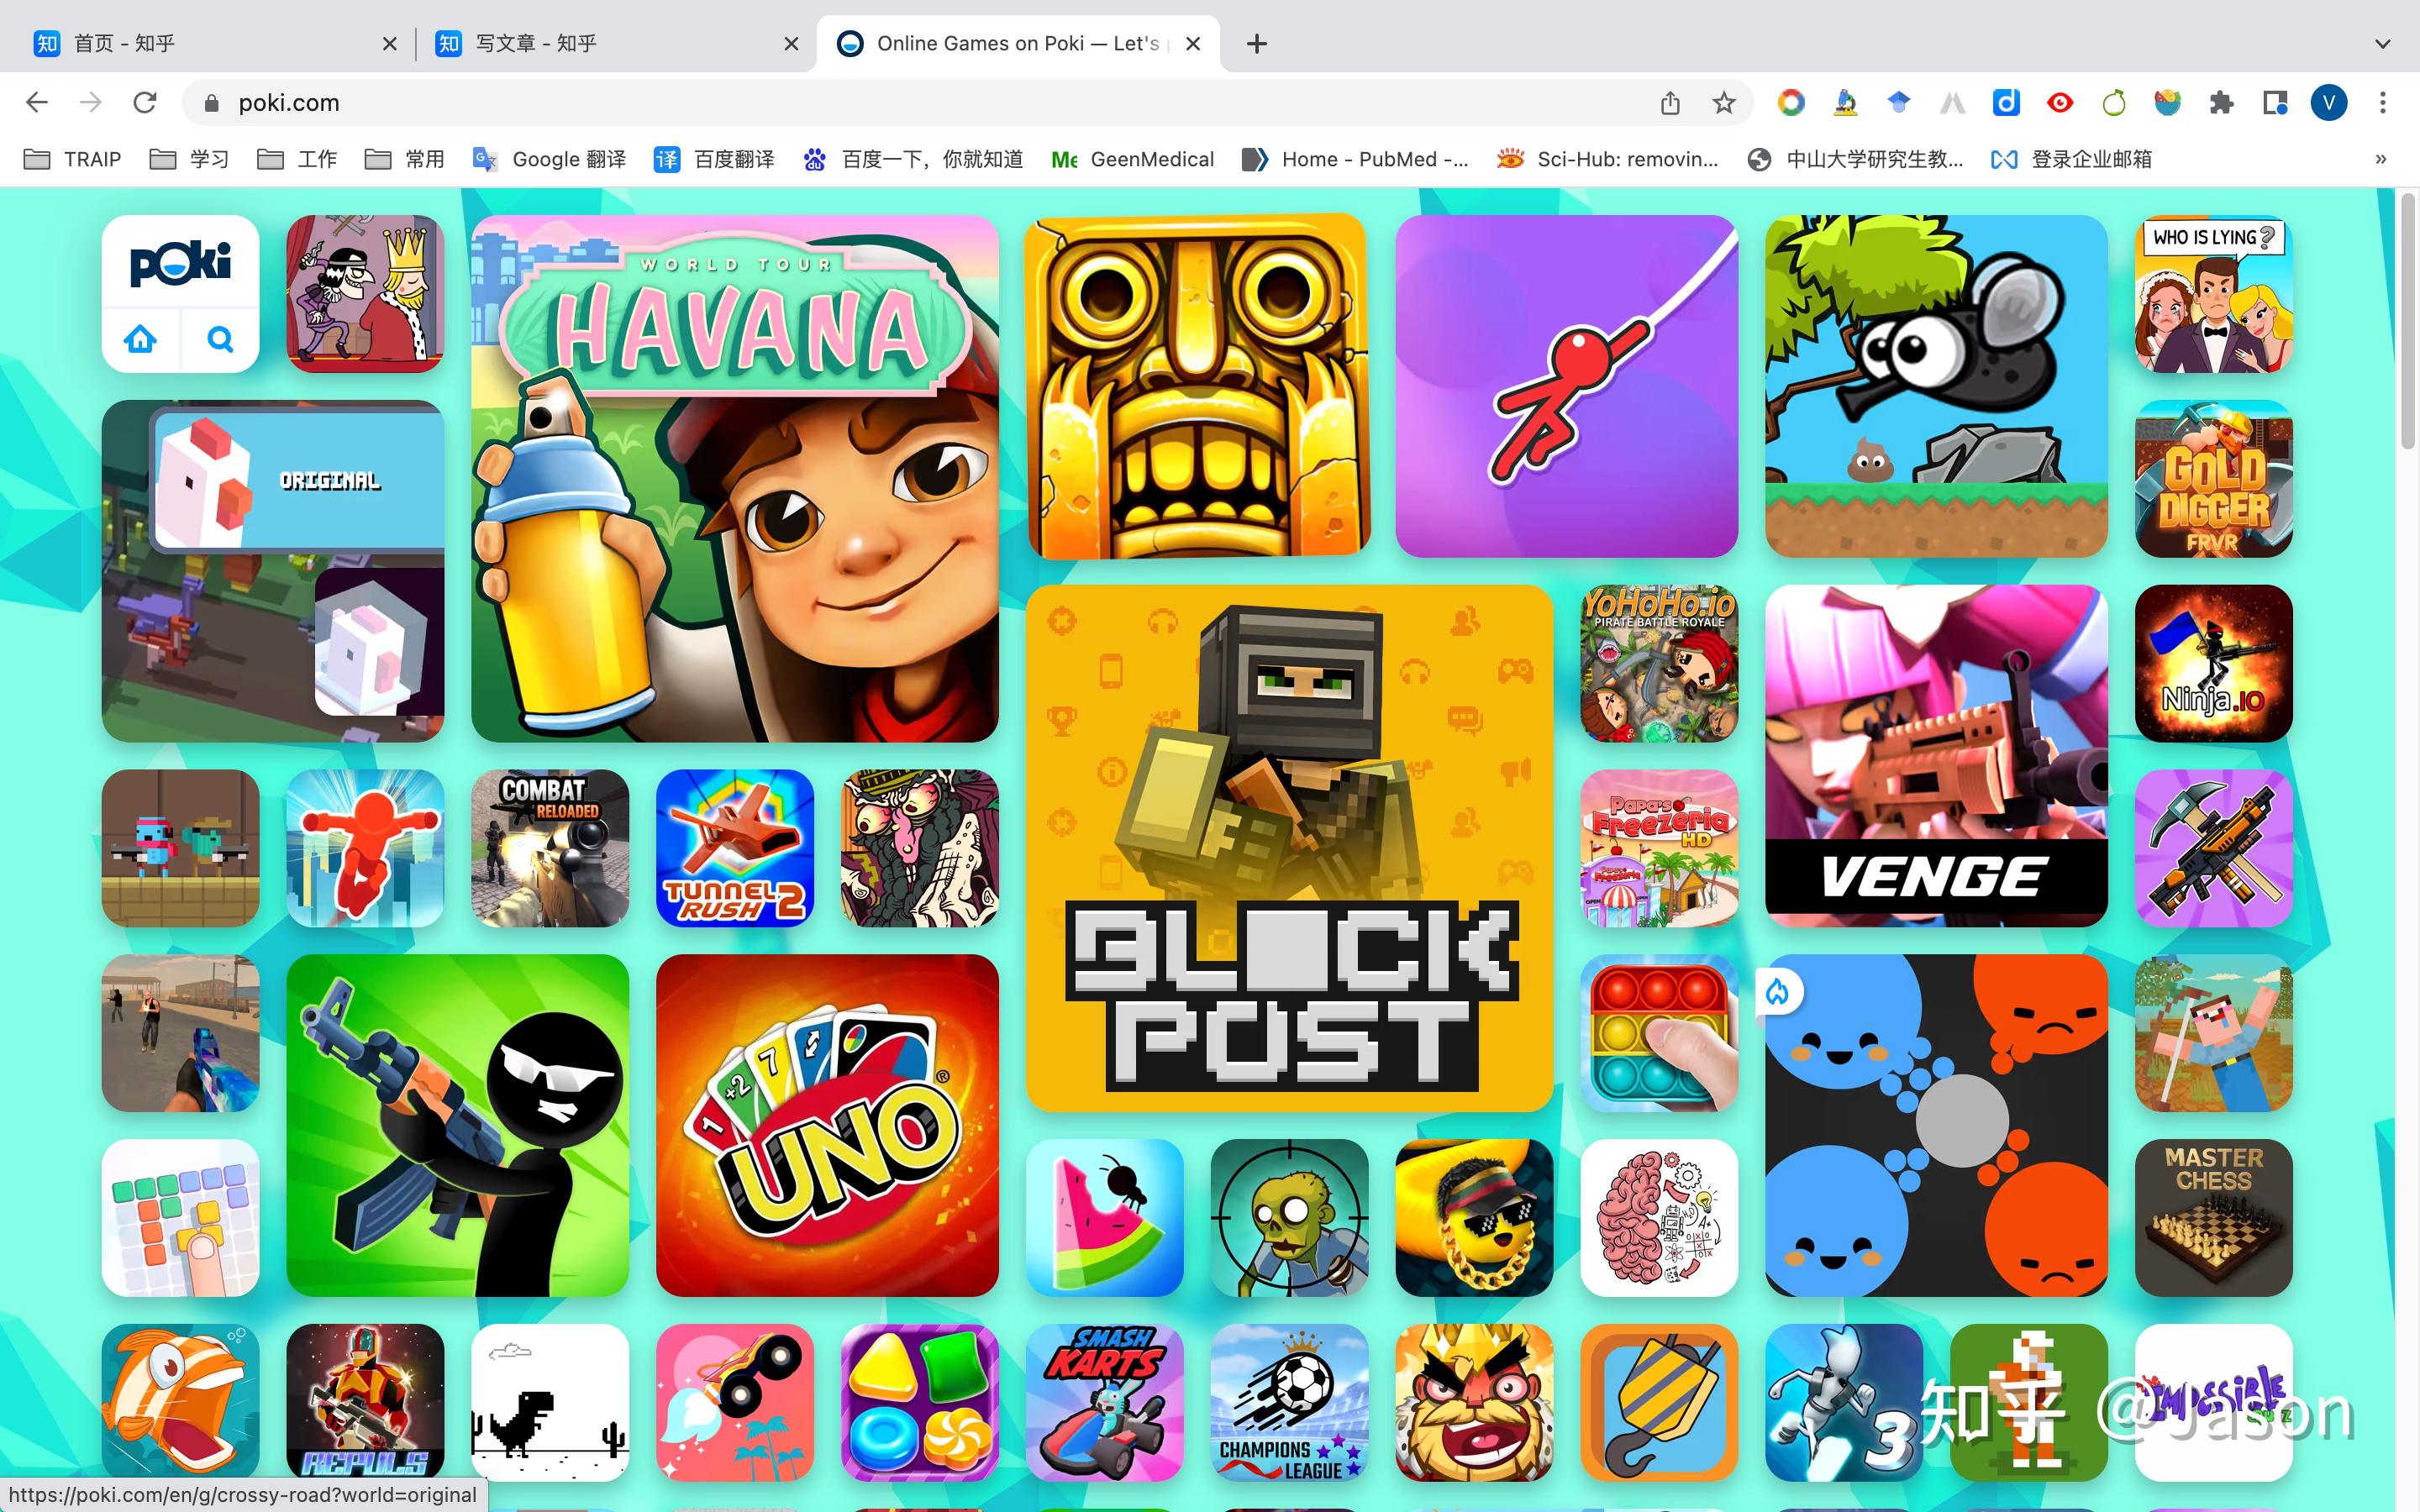
Task: Open the Subway Surfers Havana game tile
Action: coord(735,478)
